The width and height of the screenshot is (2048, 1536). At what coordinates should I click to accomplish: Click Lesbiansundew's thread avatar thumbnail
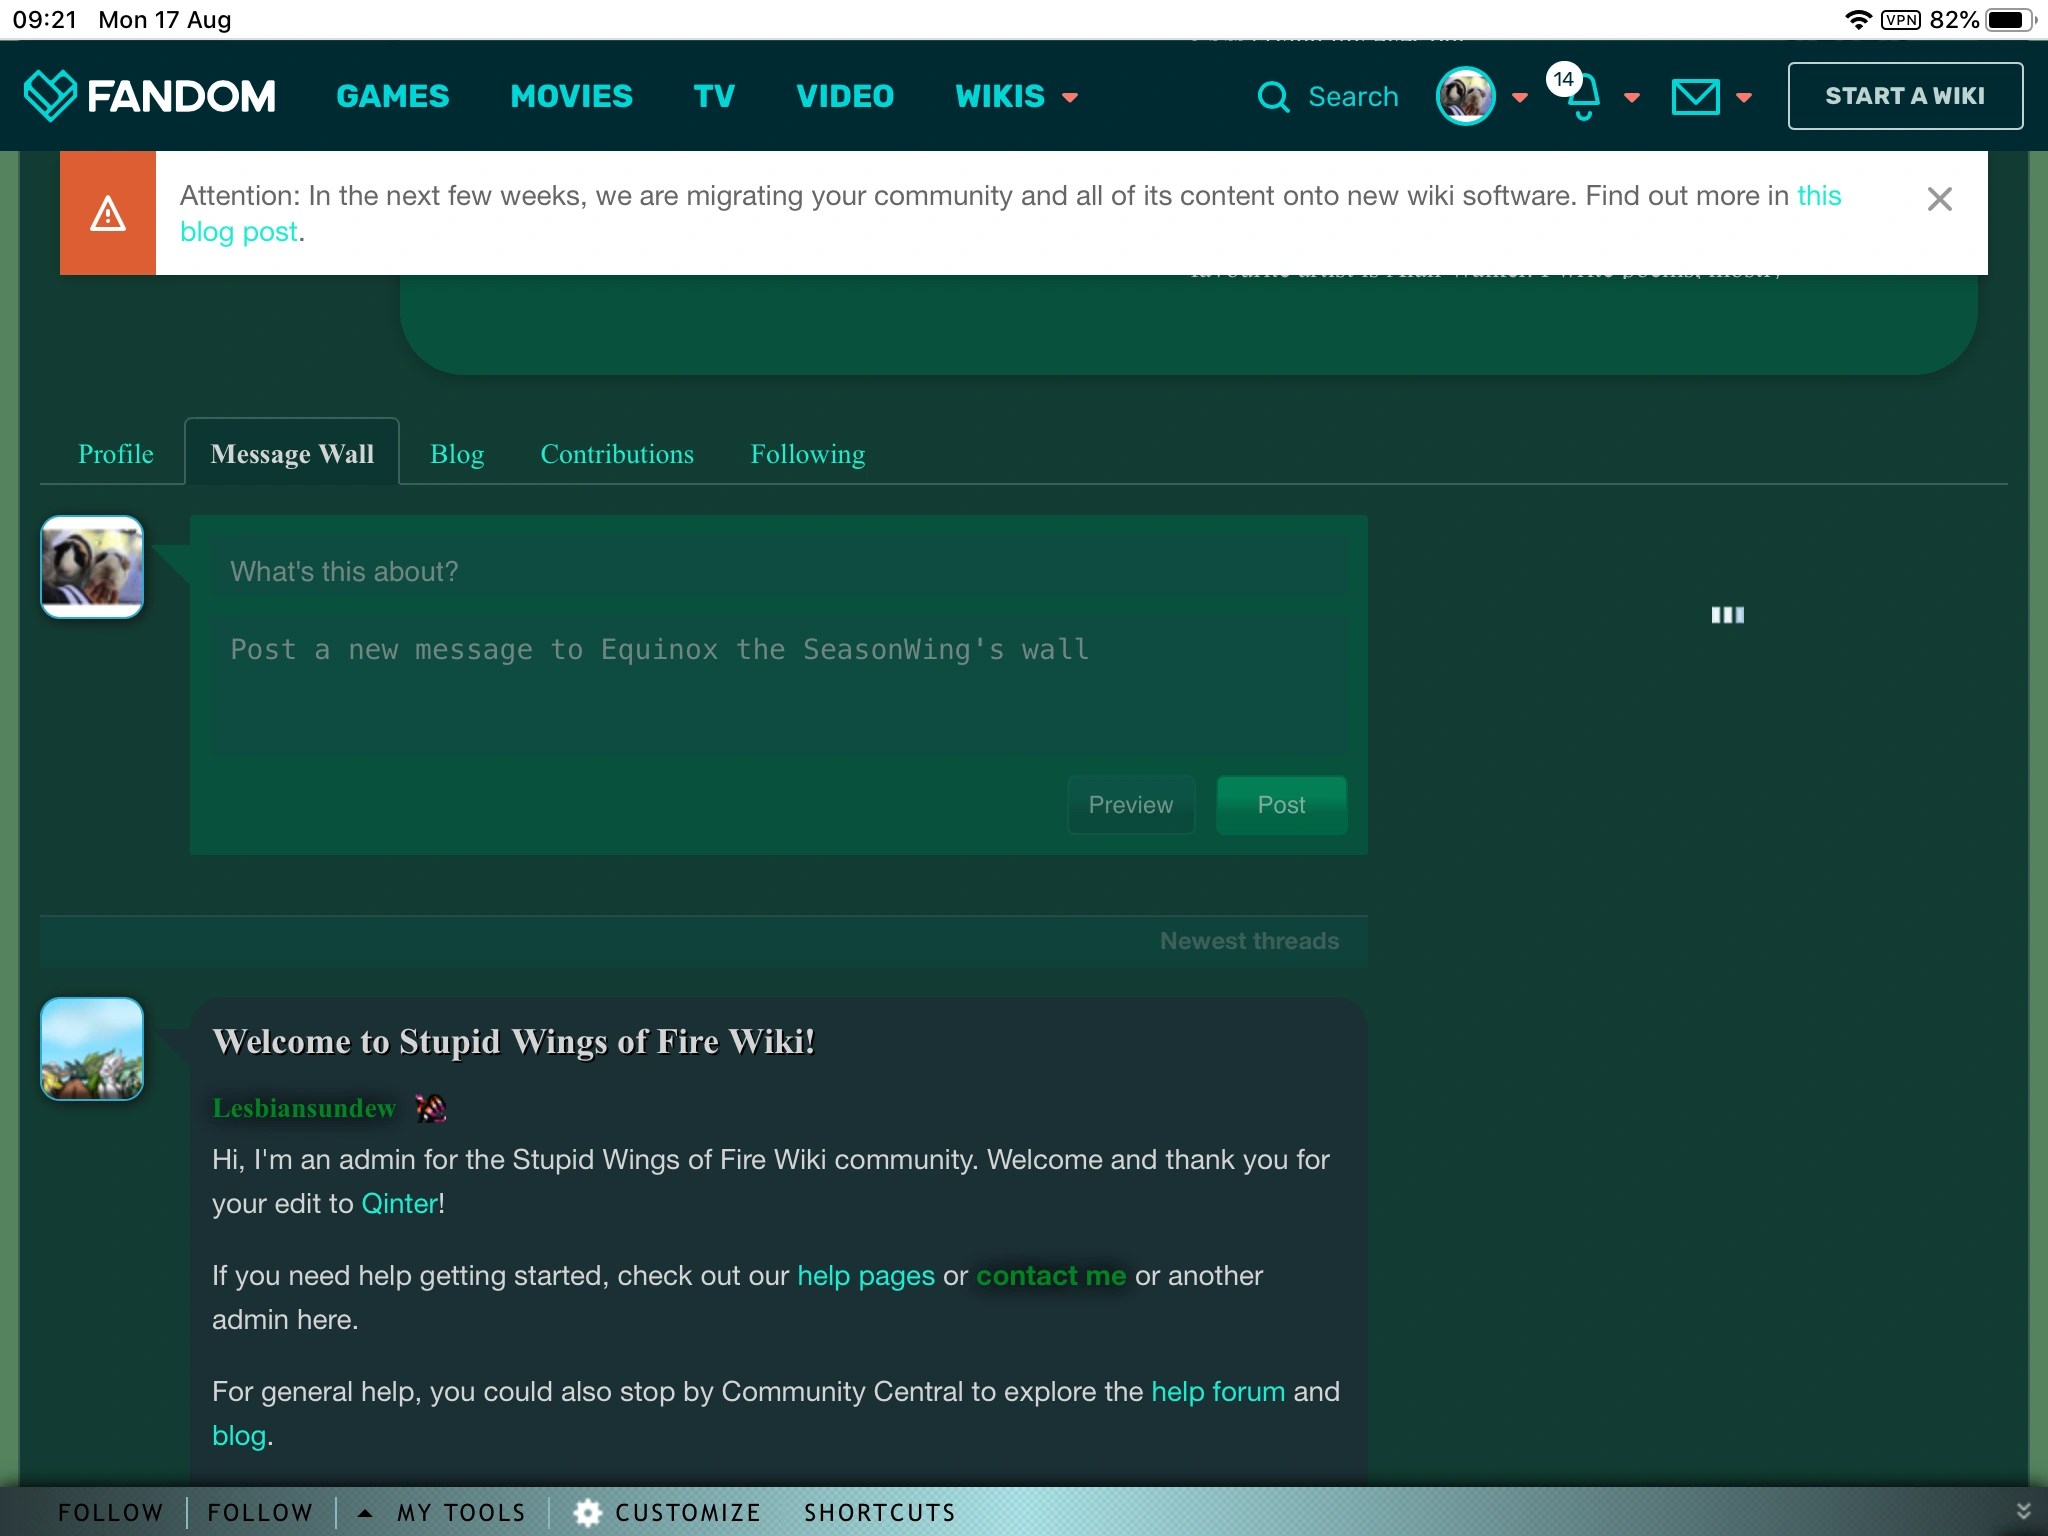[92, 1048]
